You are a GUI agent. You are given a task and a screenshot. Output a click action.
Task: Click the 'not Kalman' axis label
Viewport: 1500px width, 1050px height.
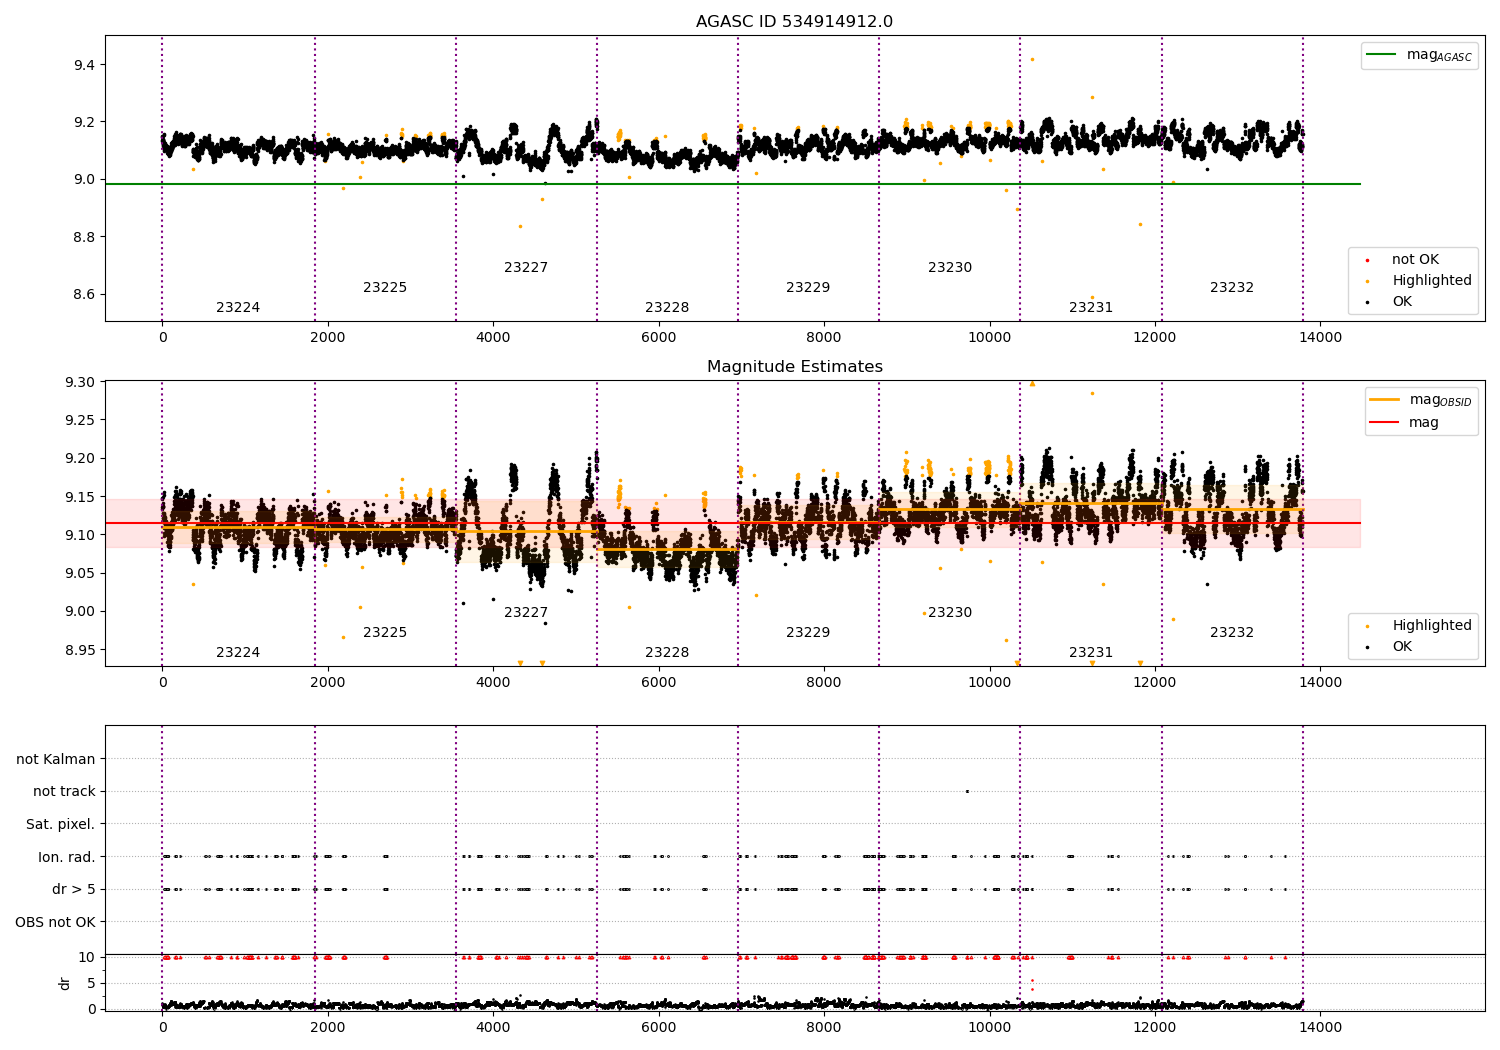click(x=56, y=759)
